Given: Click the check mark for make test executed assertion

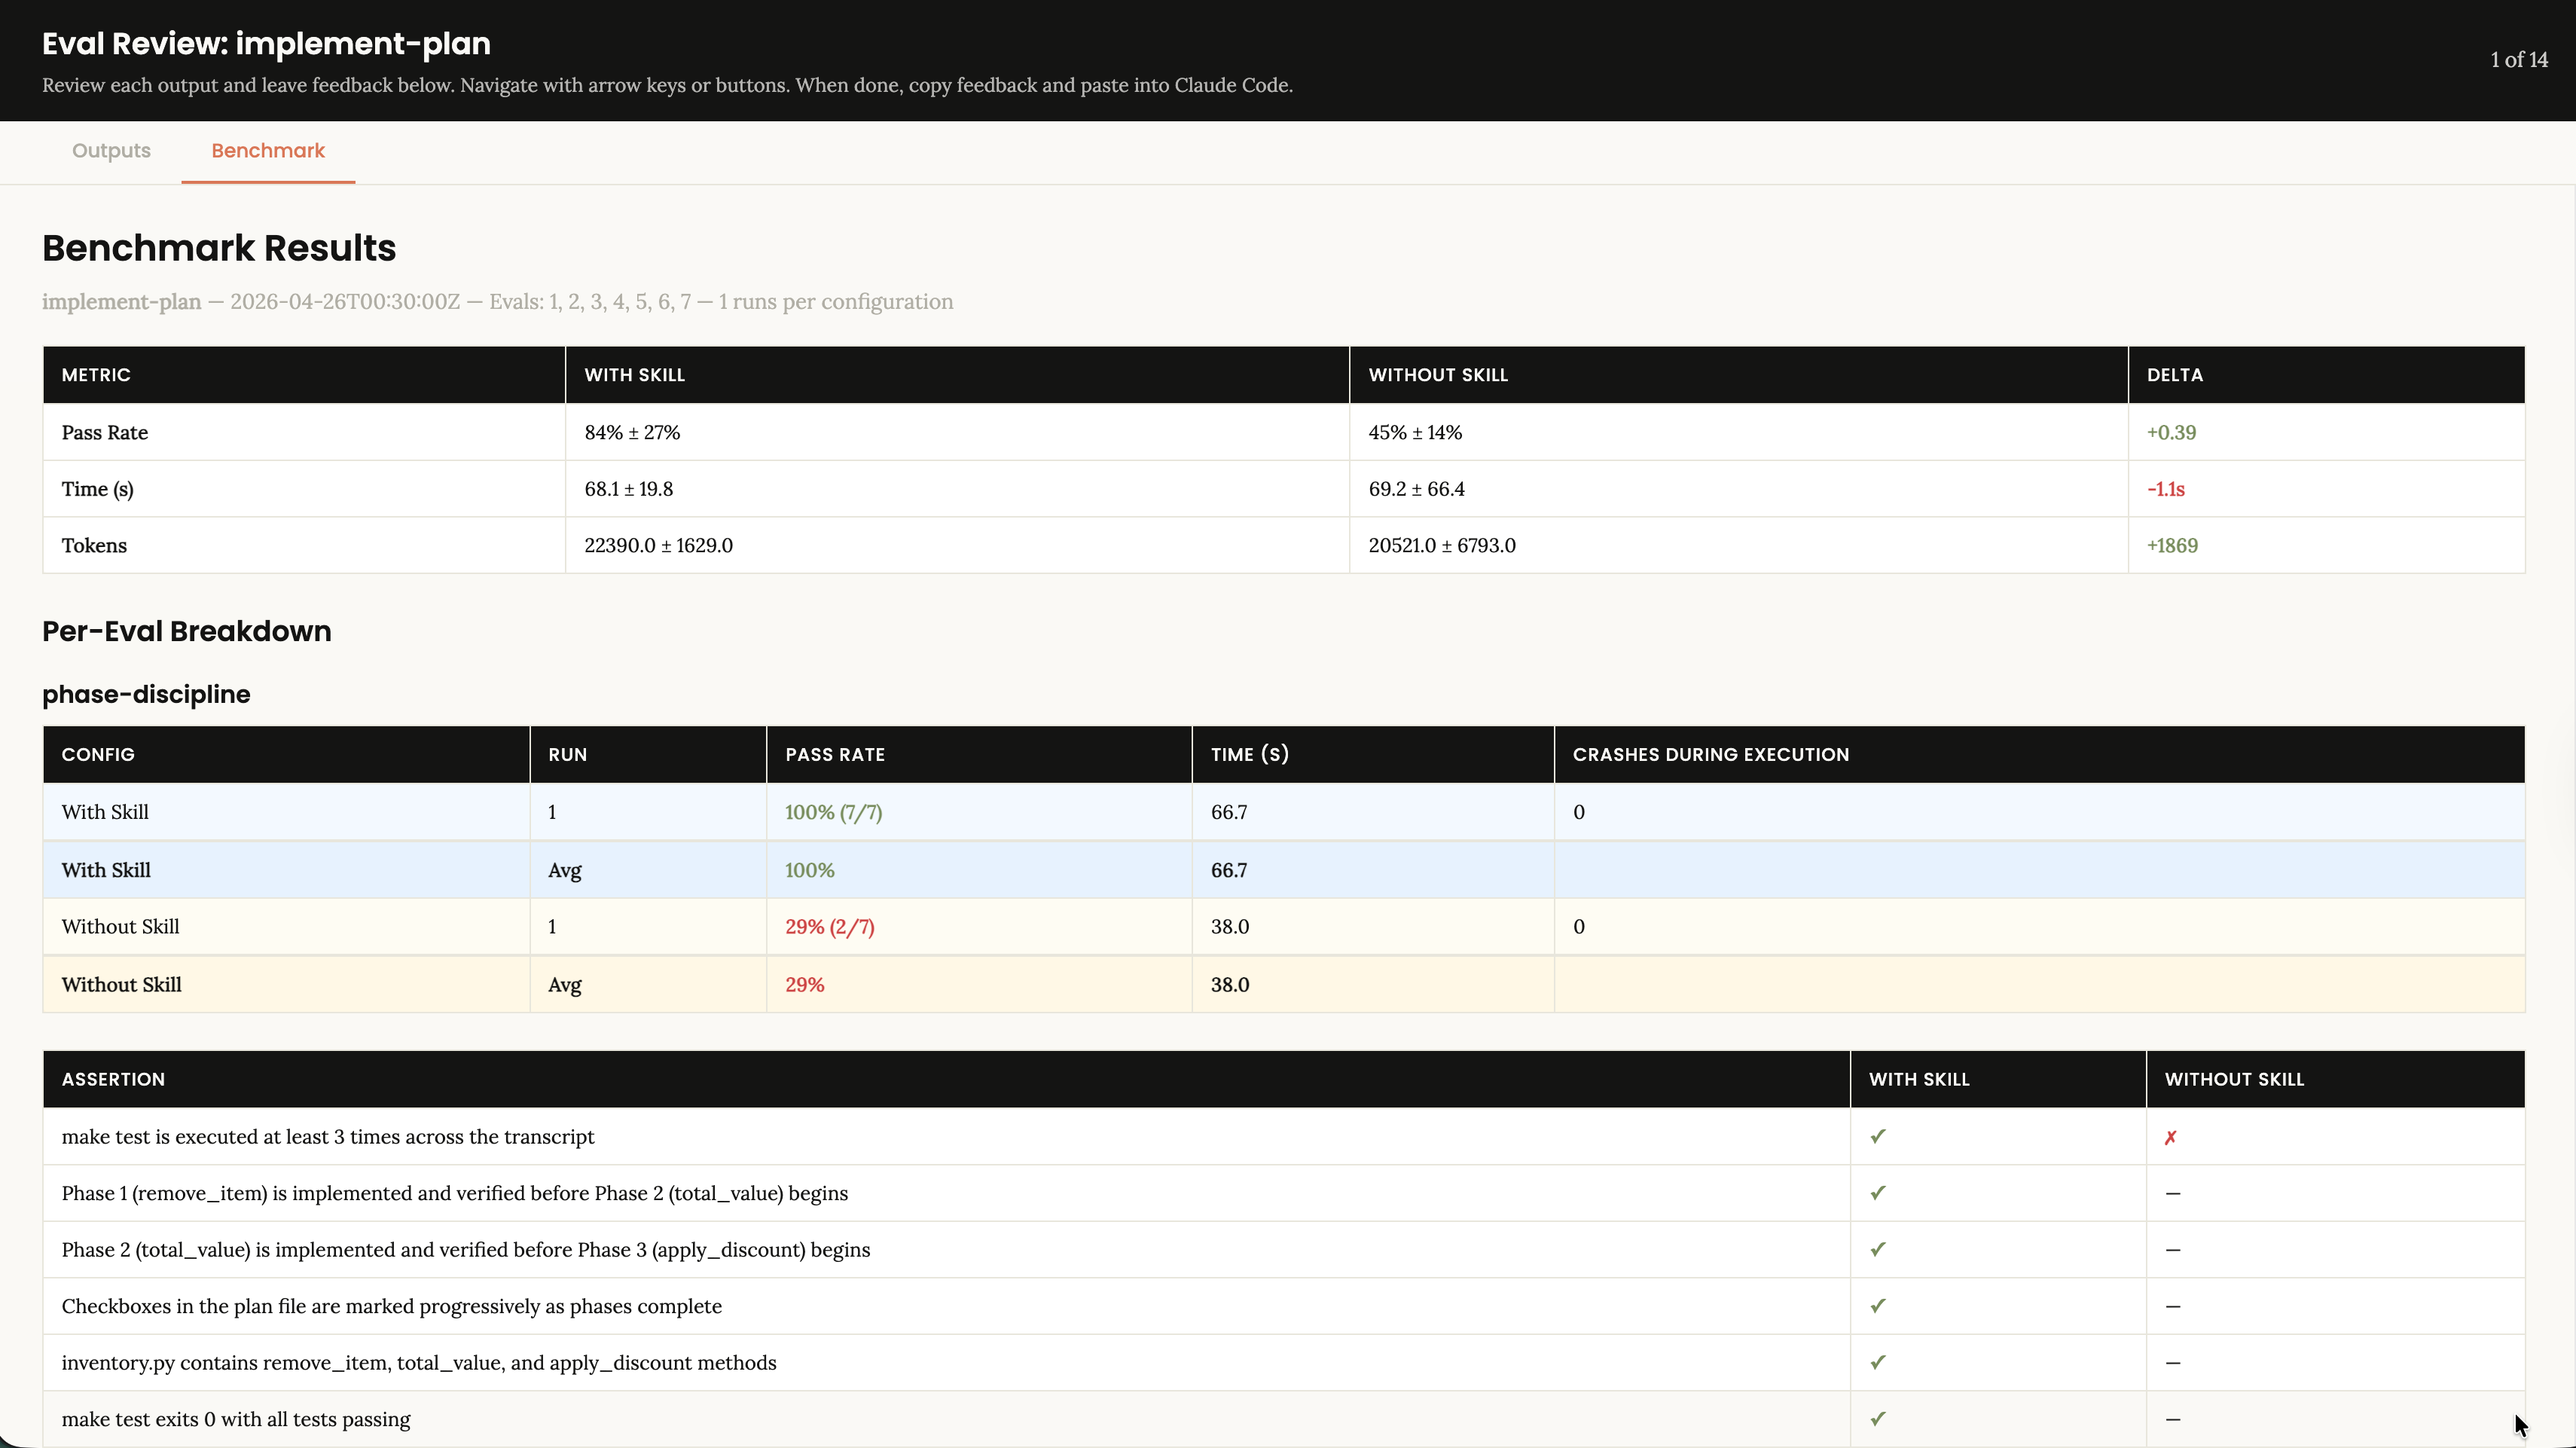Looking at the screenshot, I should (x=1878, y=1136).
